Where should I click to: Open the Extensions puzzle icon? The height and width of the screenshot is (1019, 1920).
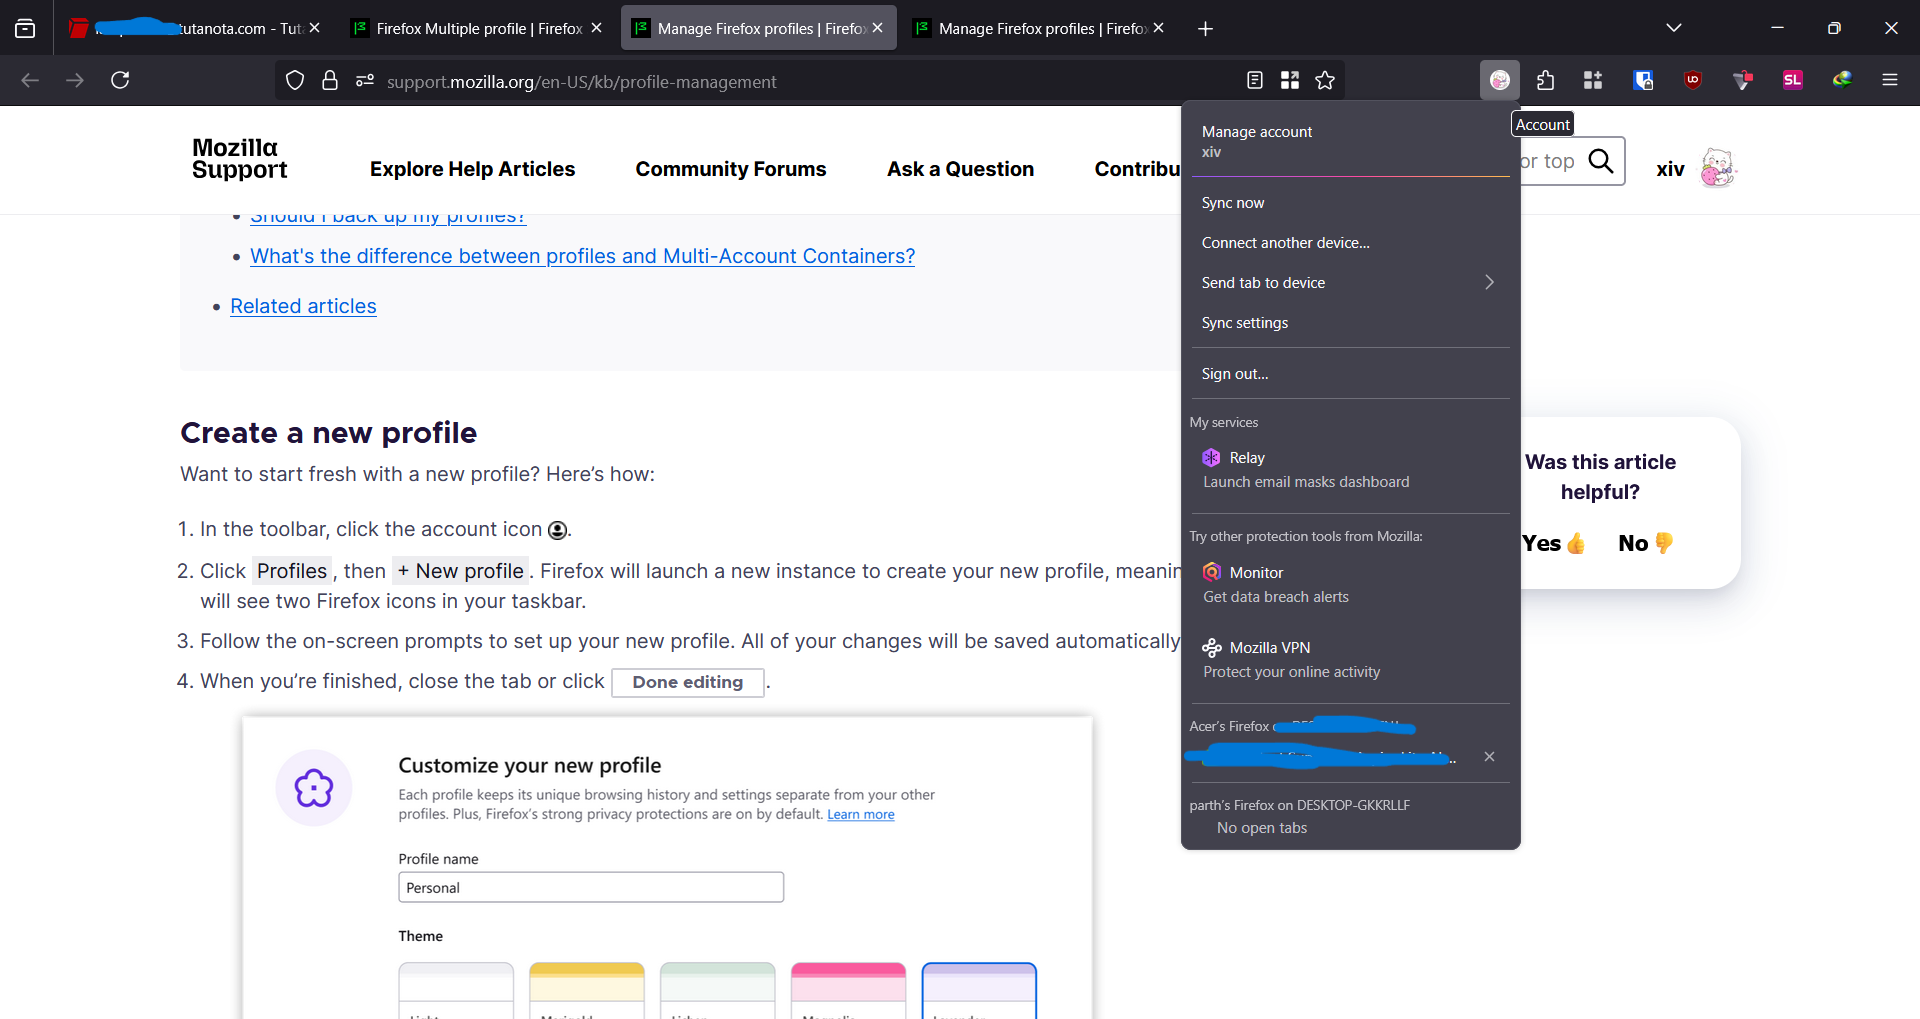tap(1545, 80)
